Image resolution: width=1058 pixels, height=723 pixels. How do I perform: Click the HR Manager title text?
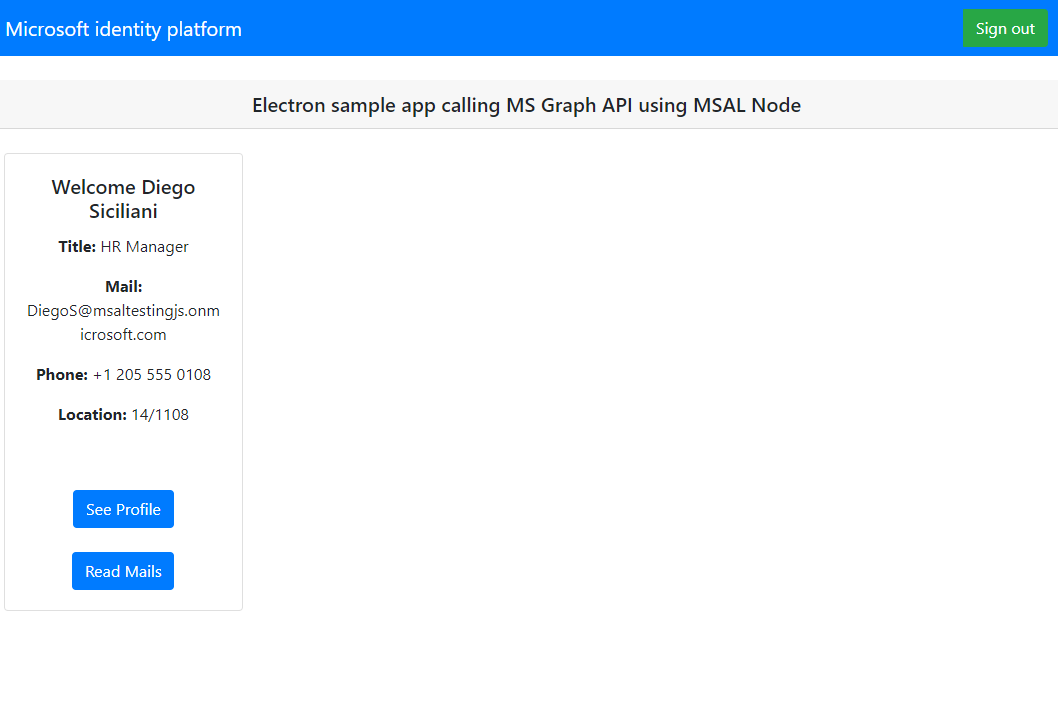tap(143, 246)
